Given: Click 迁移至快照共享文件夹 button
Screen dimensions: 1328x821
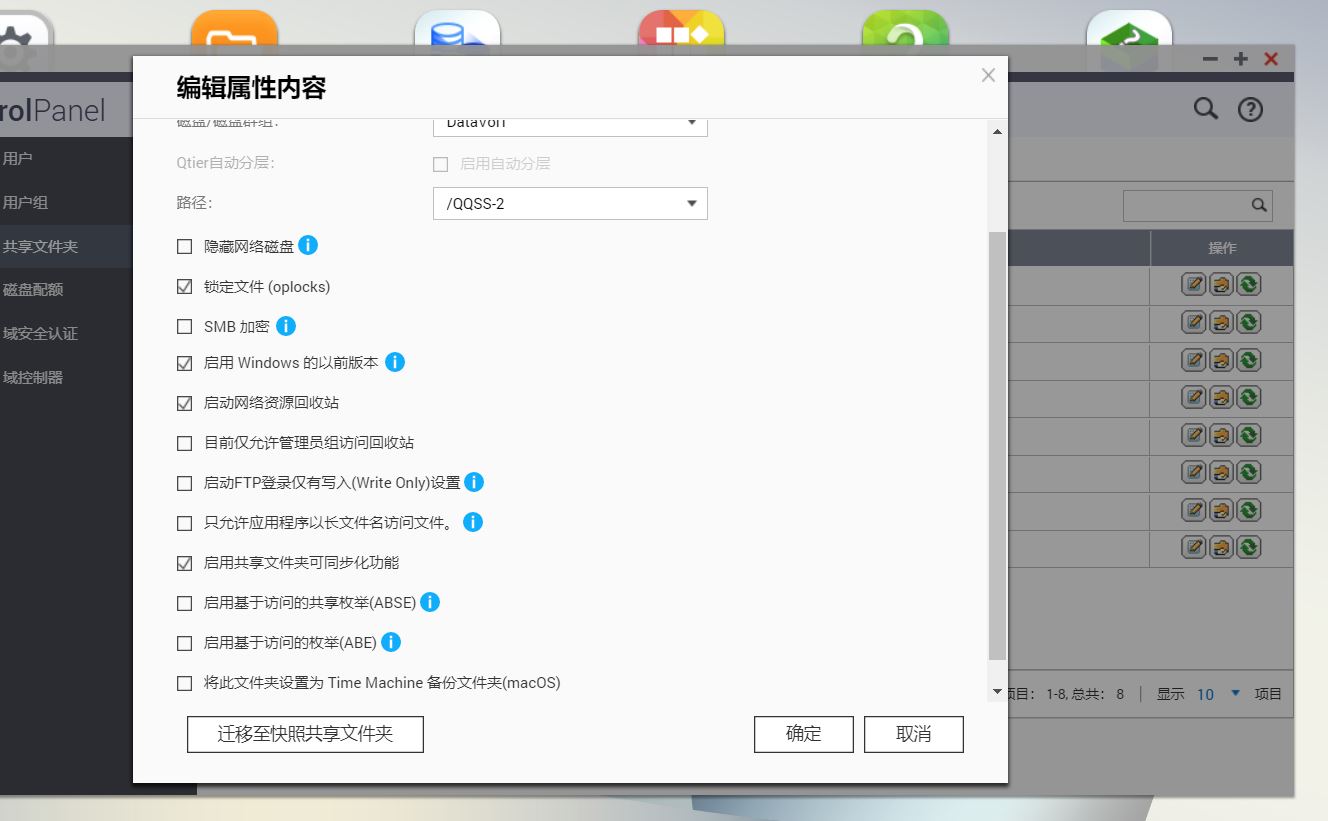Looking at the screenshot, I should (x=305, y=734).
